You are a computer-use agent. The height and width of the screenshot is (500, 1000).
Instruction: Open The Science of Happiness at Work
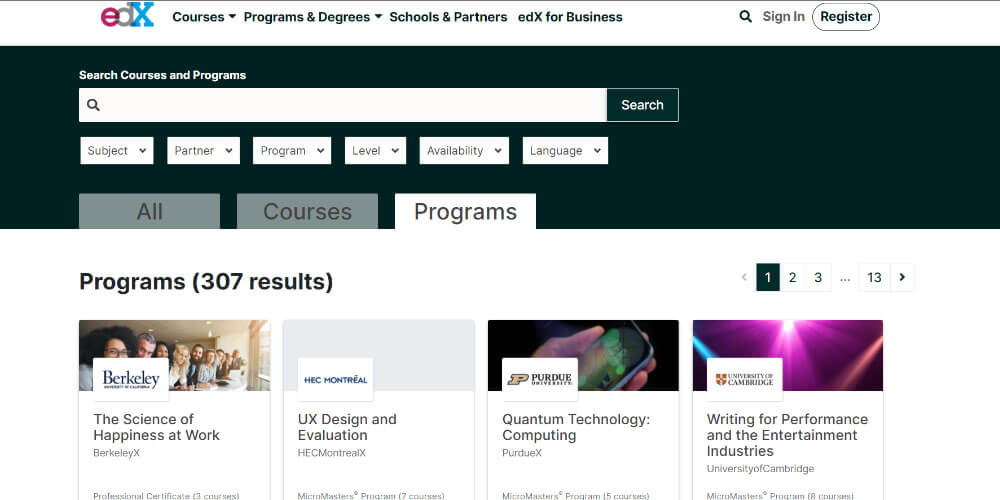click(156, 427)
